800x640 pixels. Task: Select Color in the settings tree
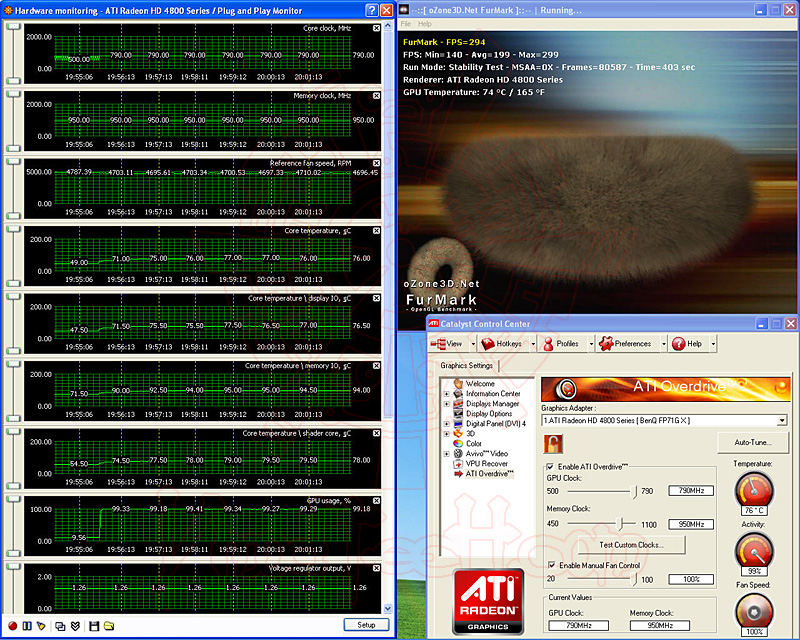[x=473, y=444]
